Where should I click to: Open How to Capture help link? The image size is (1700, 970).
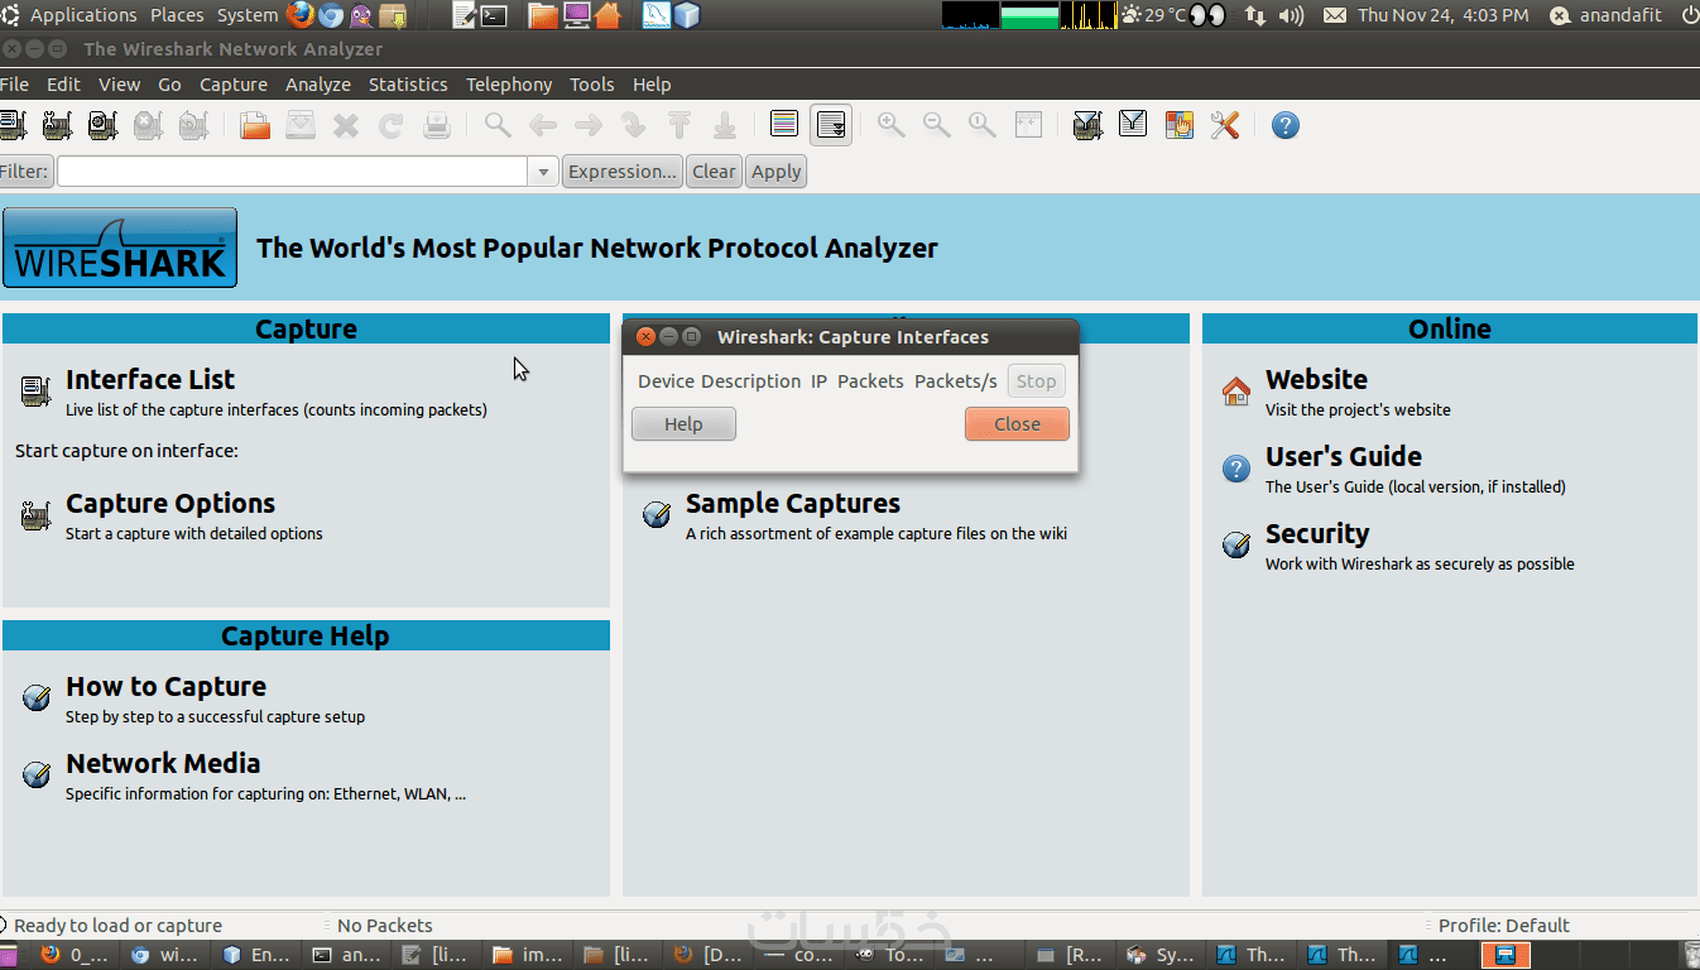point(166,686)
